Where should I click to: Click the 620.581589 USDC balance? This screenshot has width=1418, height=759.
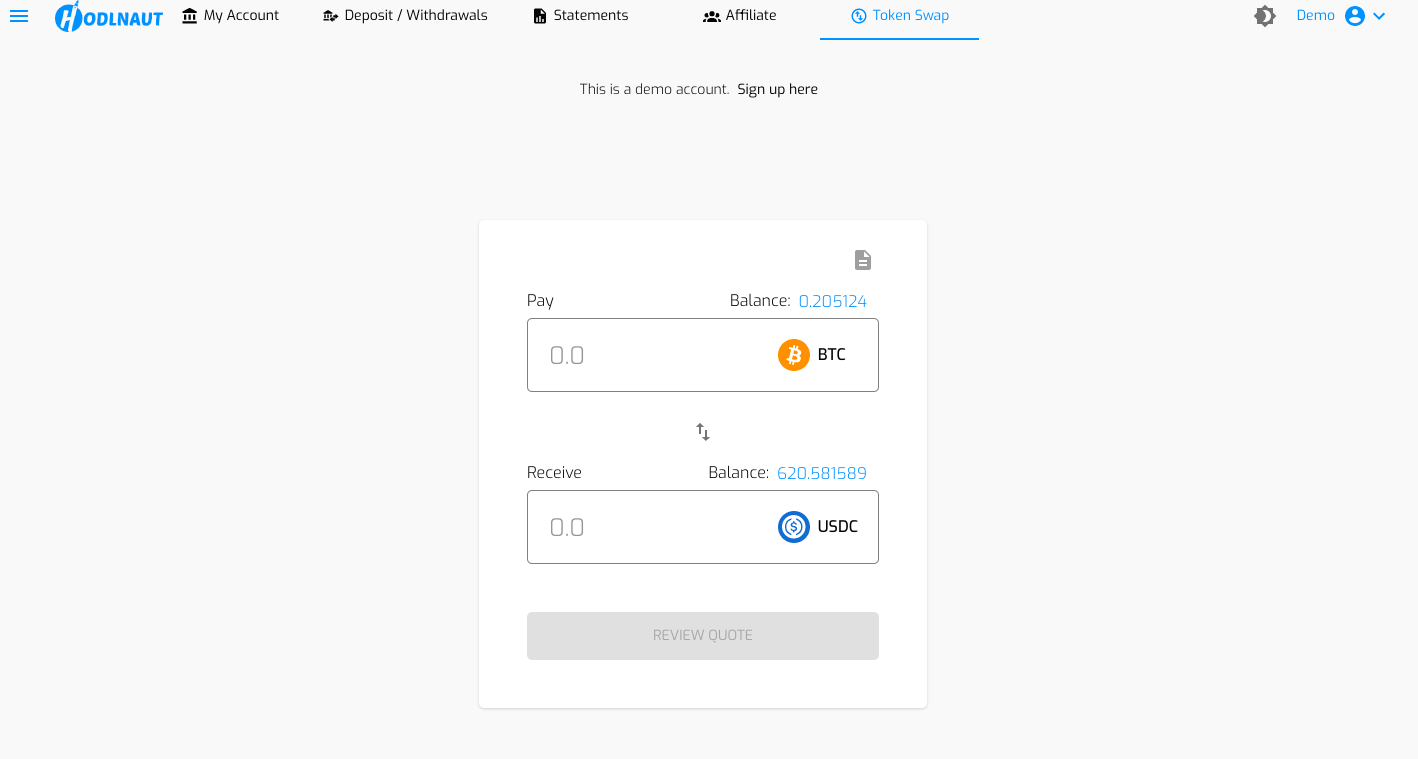pos(822,473)
